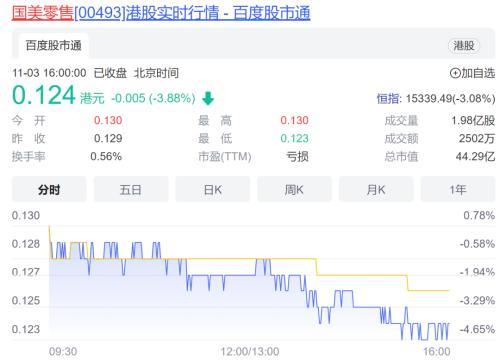This screenshot has width=500, height=360.
Task: Click the 总市值 value 44.29亿
Action: tap(475, 156)
